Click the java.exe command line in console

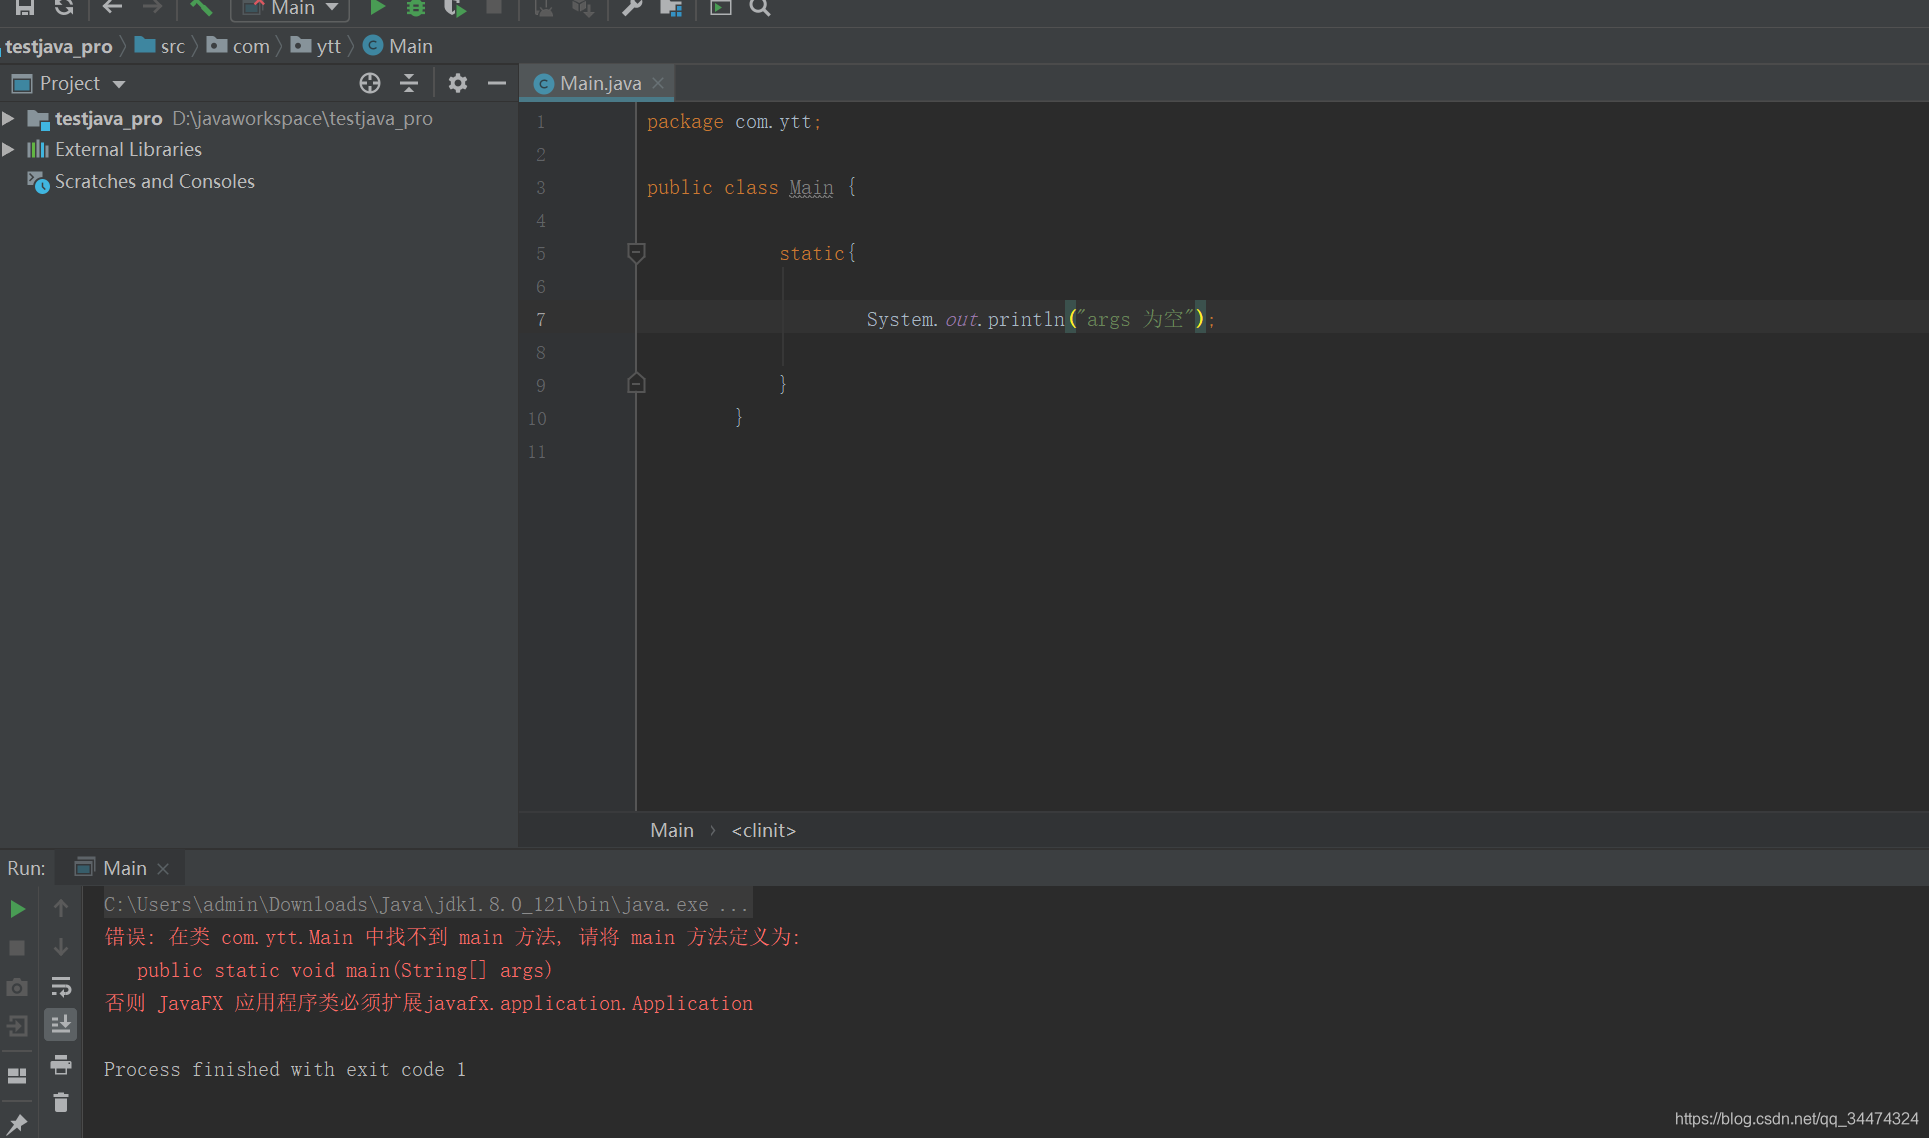click(427, 904)
